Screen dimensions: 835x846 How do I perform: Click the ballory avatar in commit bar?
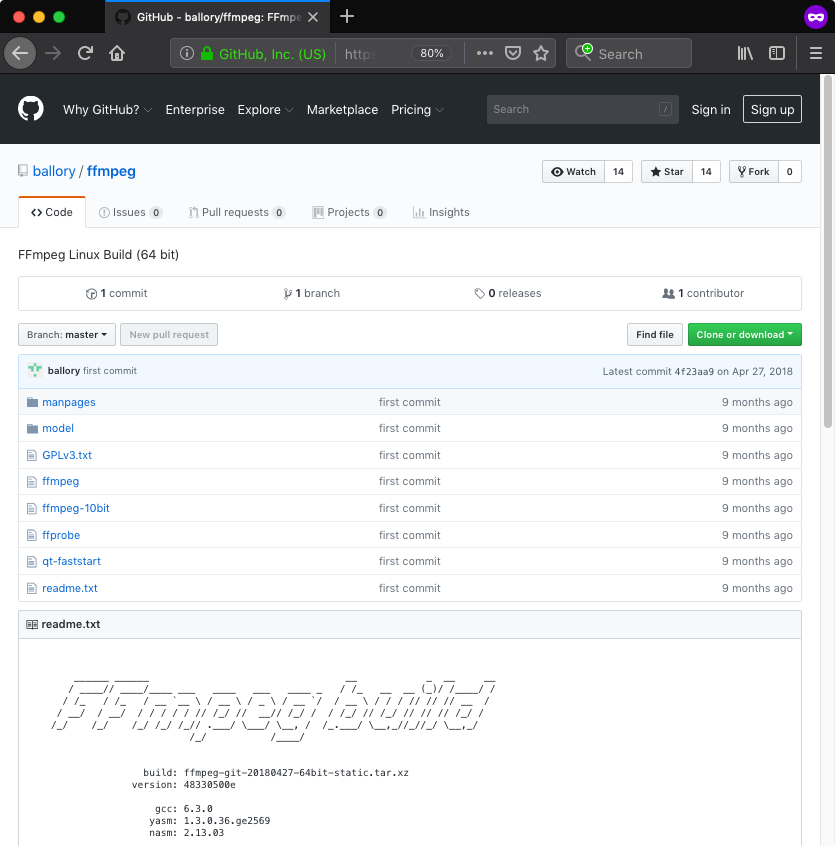[35, 370]
